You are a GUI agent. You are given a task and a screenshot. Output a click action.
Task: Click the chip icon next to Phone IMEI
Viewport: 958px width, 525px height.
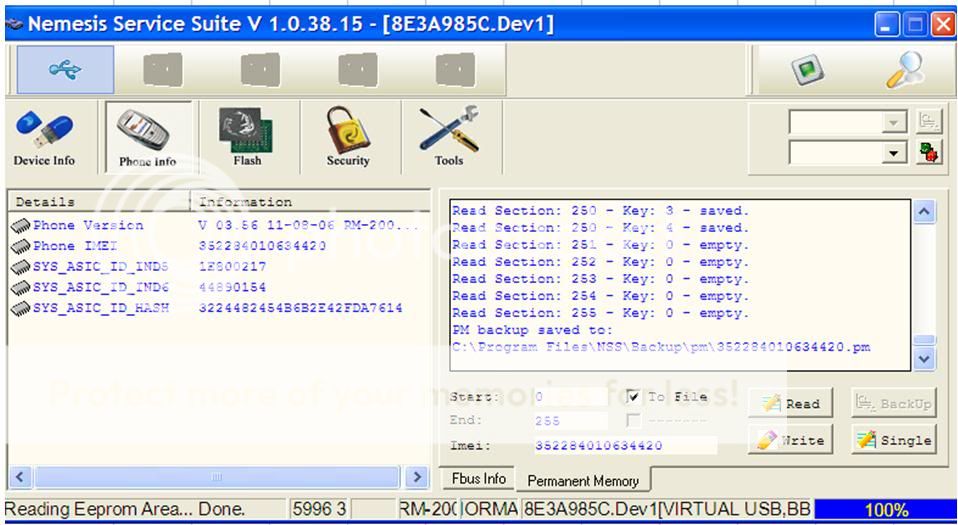pyautogui.click(x=20, y=246)
